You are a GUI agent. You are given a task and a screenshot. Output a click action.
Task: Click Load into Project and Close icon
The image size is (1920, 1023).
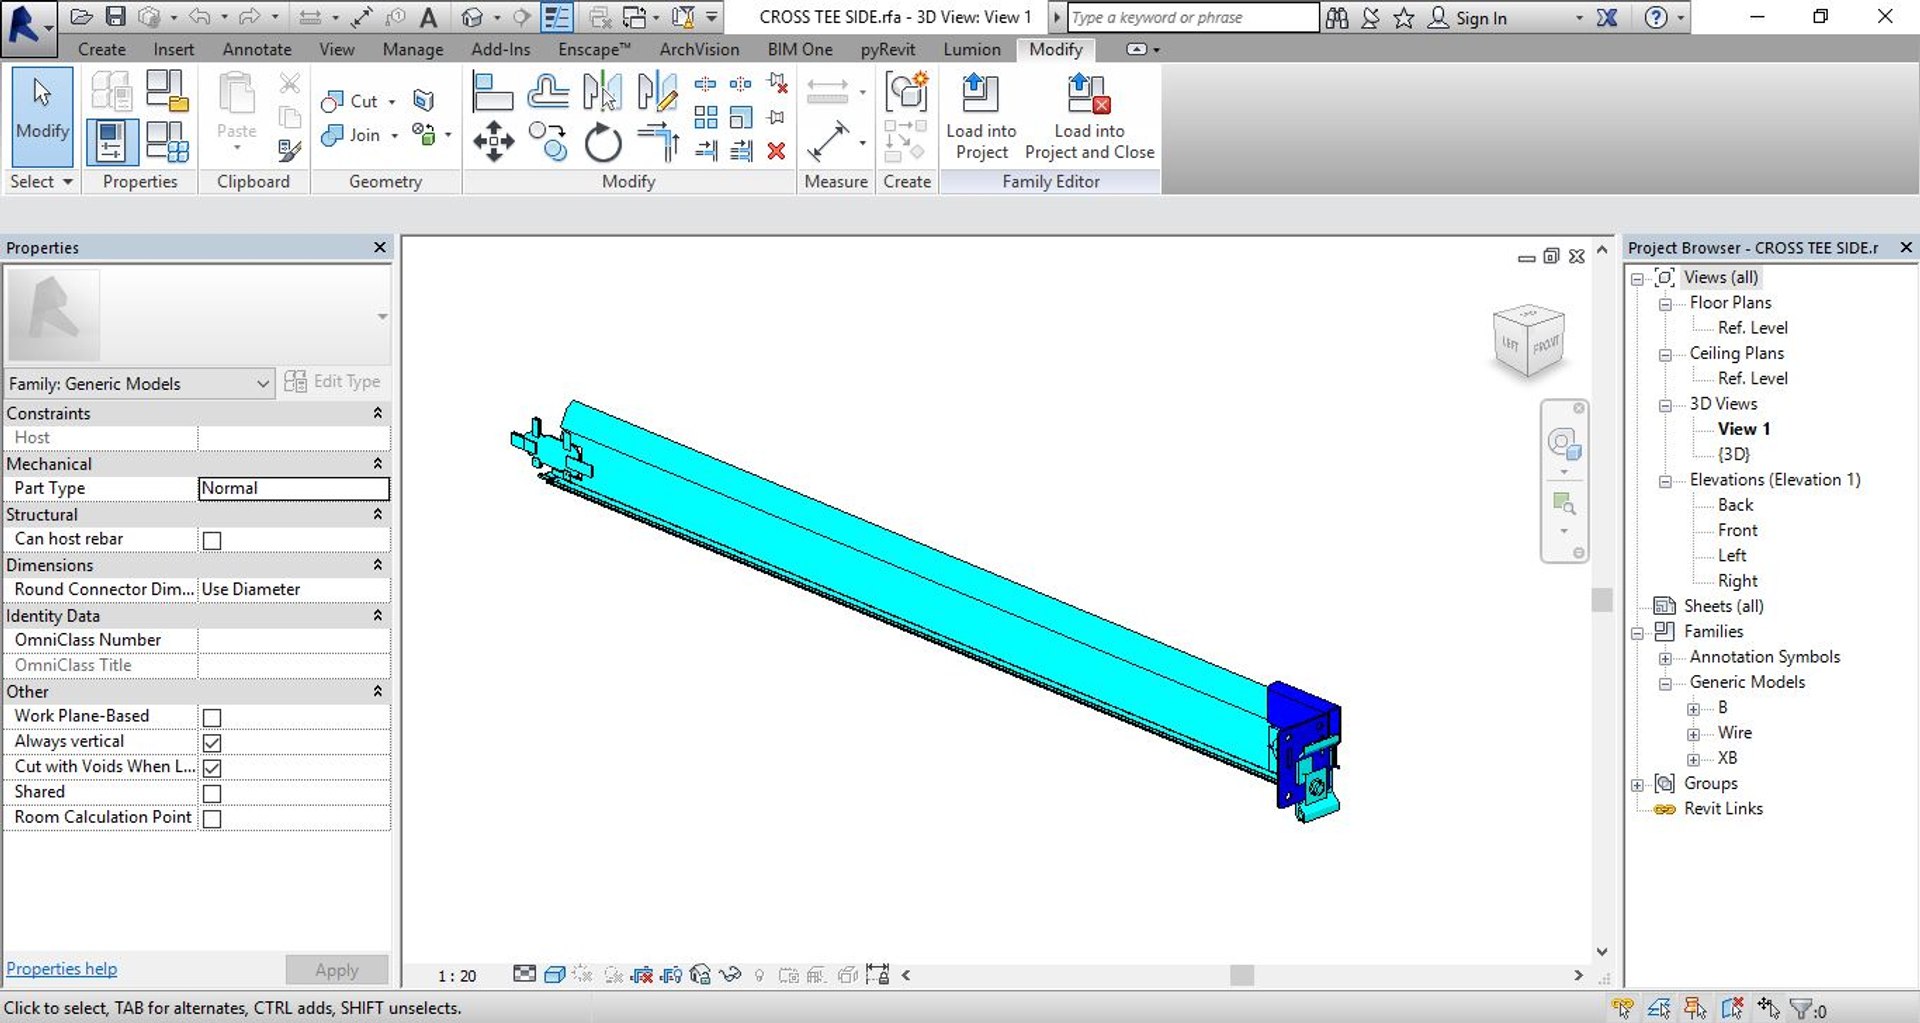(1088, 93)
